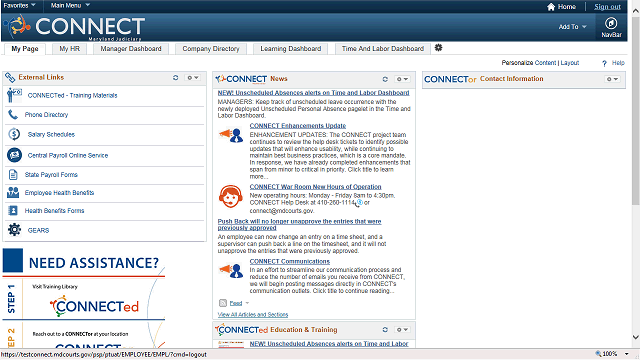Viewport: 640px width, 360px height.
Task: Click State Payroll Forms document icon
Action: 13,175
